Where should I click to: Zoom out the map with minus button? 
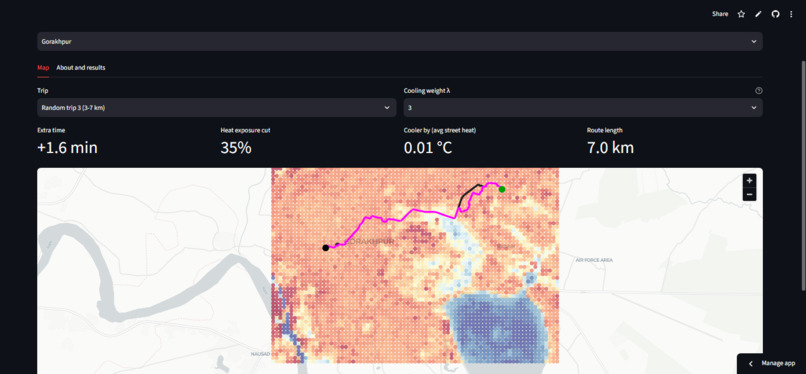pos(749,194)
